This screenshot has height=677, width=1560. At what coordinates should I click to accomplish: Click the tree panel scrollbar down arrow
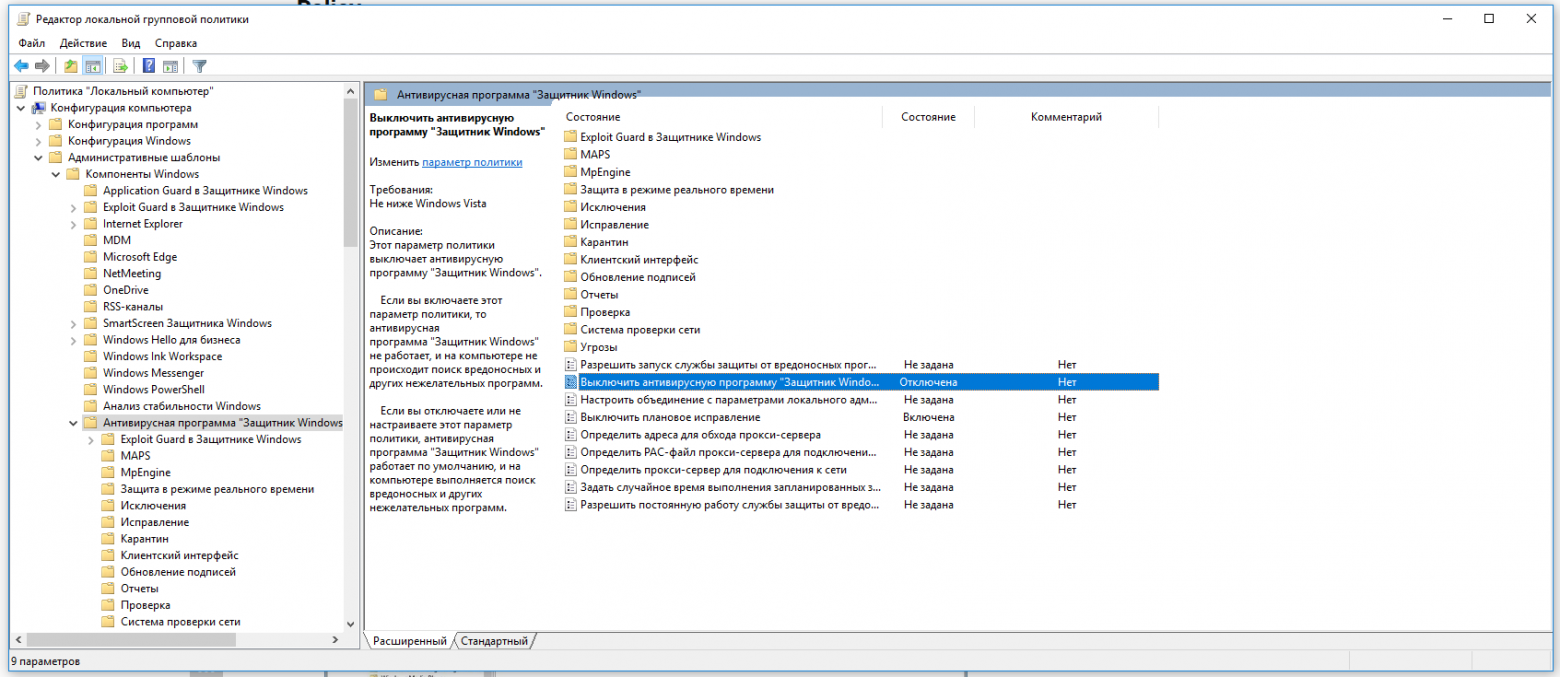point(350,626)
